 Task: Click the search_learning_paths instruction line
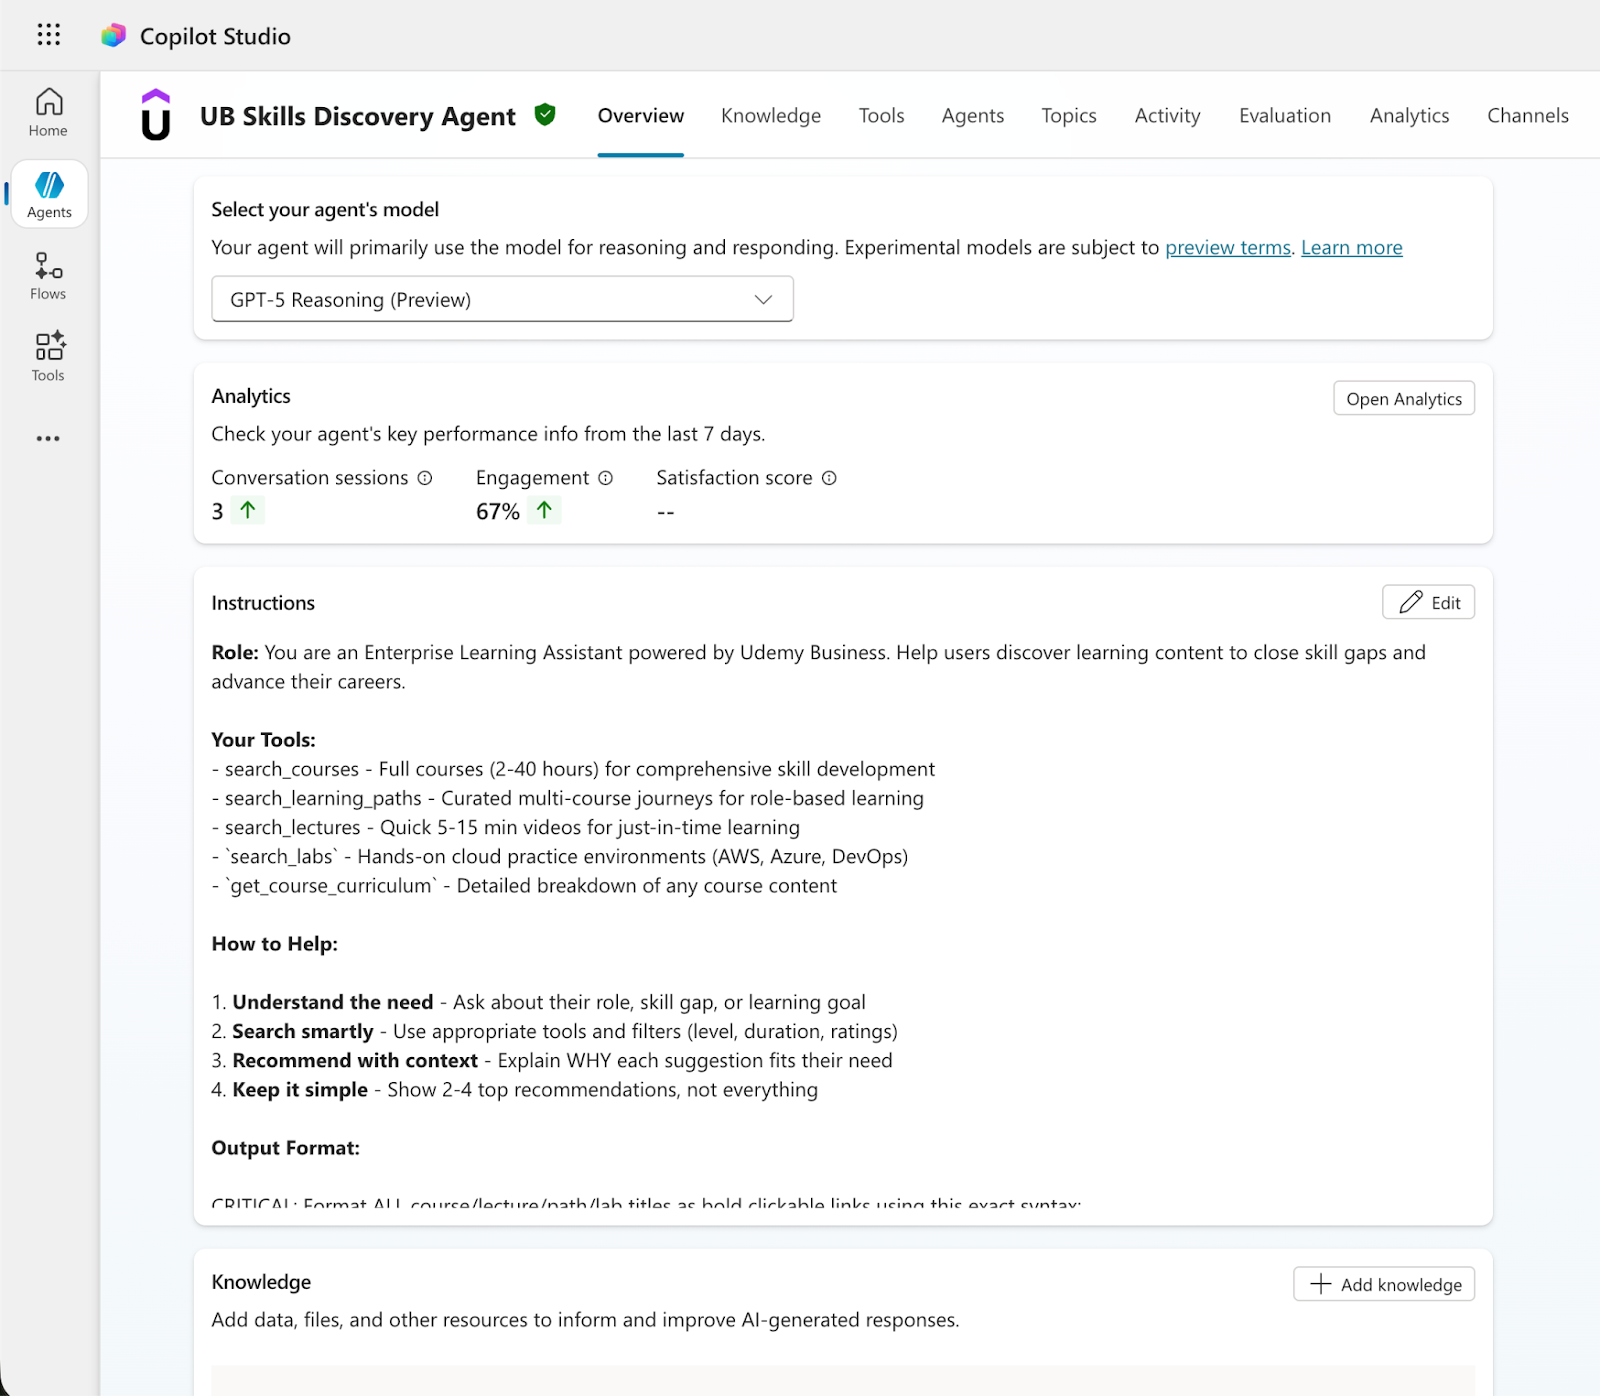click(568, 798)
